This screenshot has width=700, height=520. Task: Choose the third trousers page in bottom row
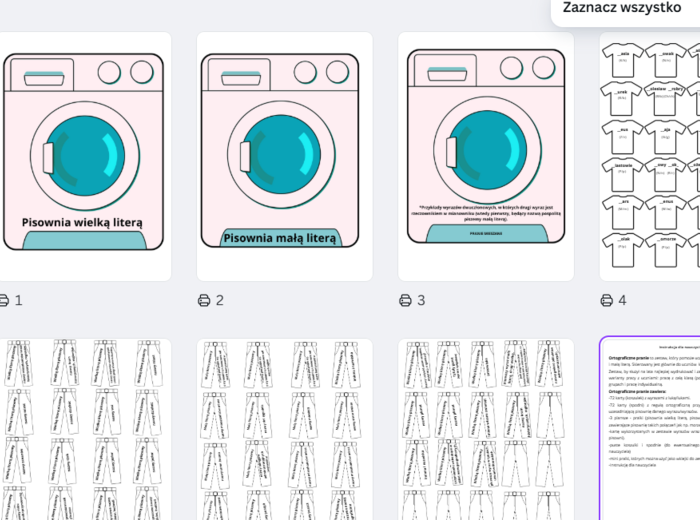(486, 430)
